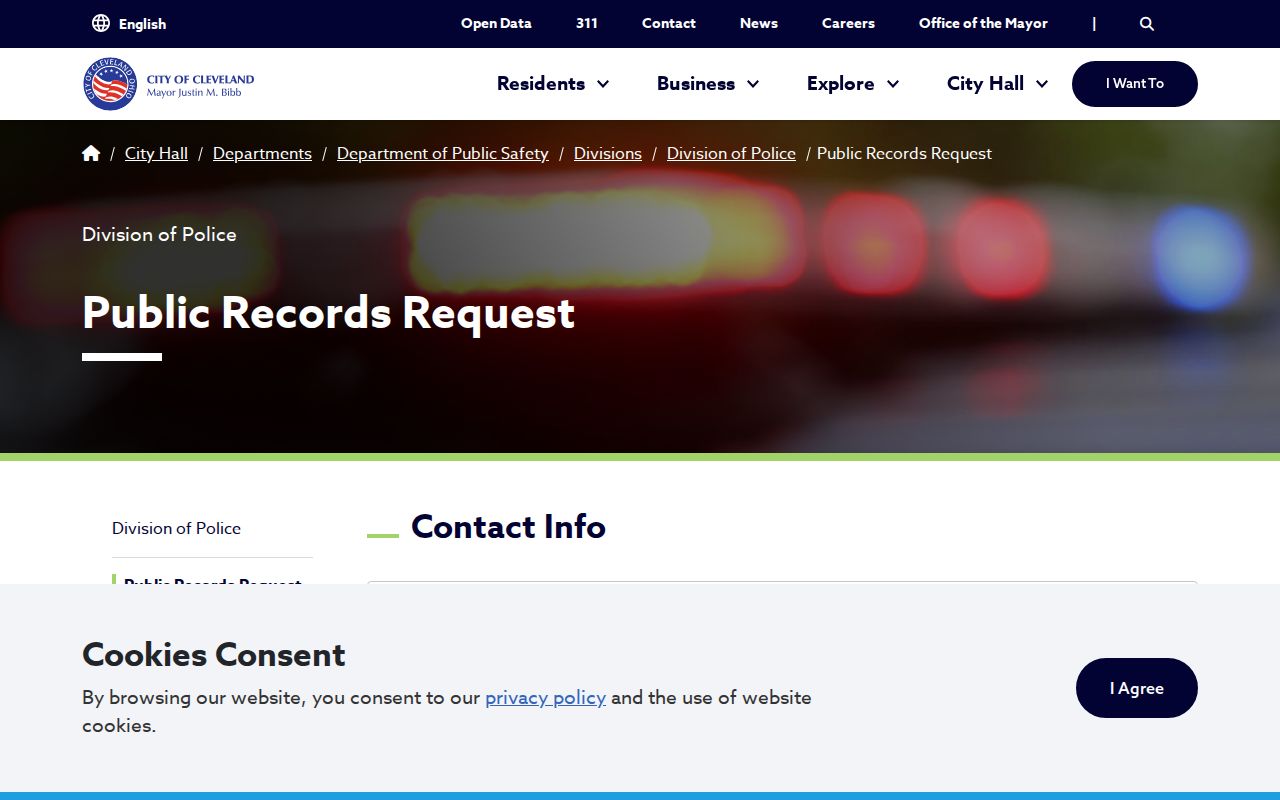Click the Cookies Consent heading
Image resolution: width=1280 pixels, height=800 pixels.
(x=213, y=654)
